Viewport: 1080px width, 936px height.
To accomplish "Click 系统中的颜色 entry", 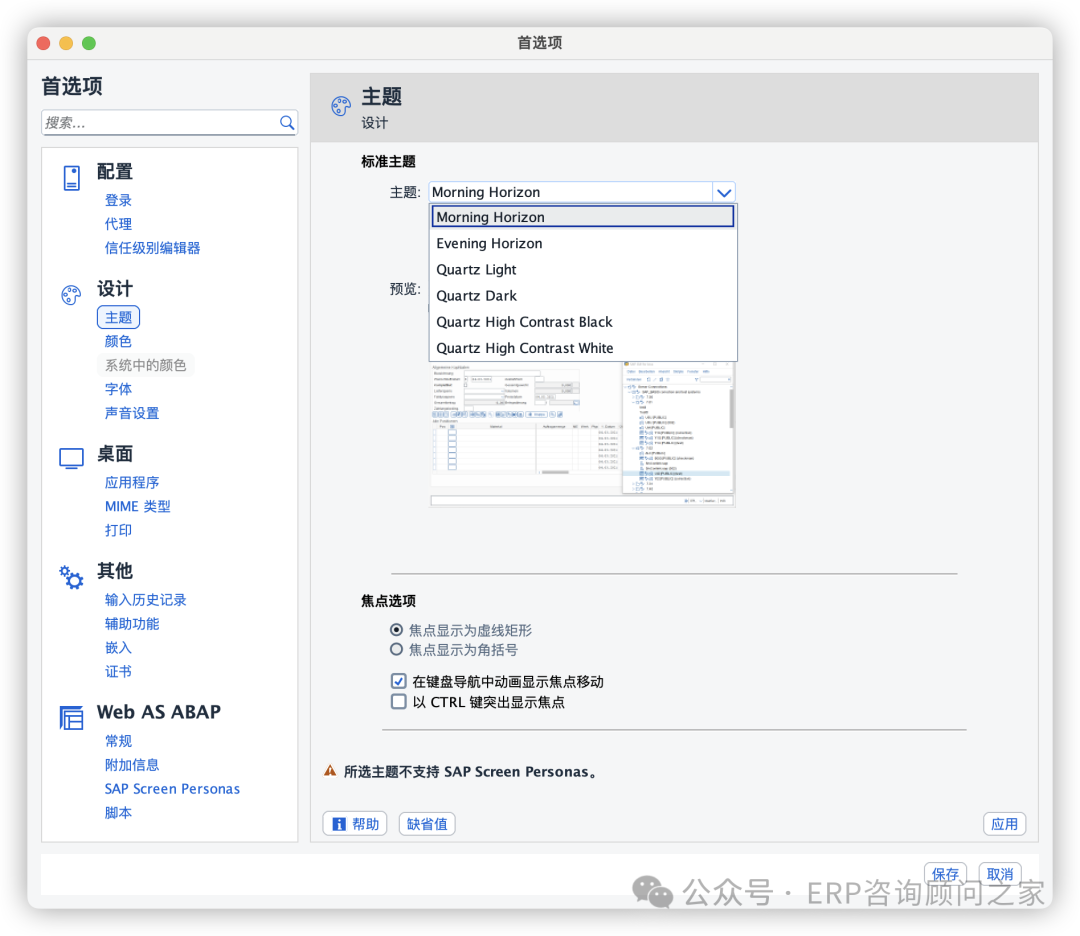I will point(145,365).
